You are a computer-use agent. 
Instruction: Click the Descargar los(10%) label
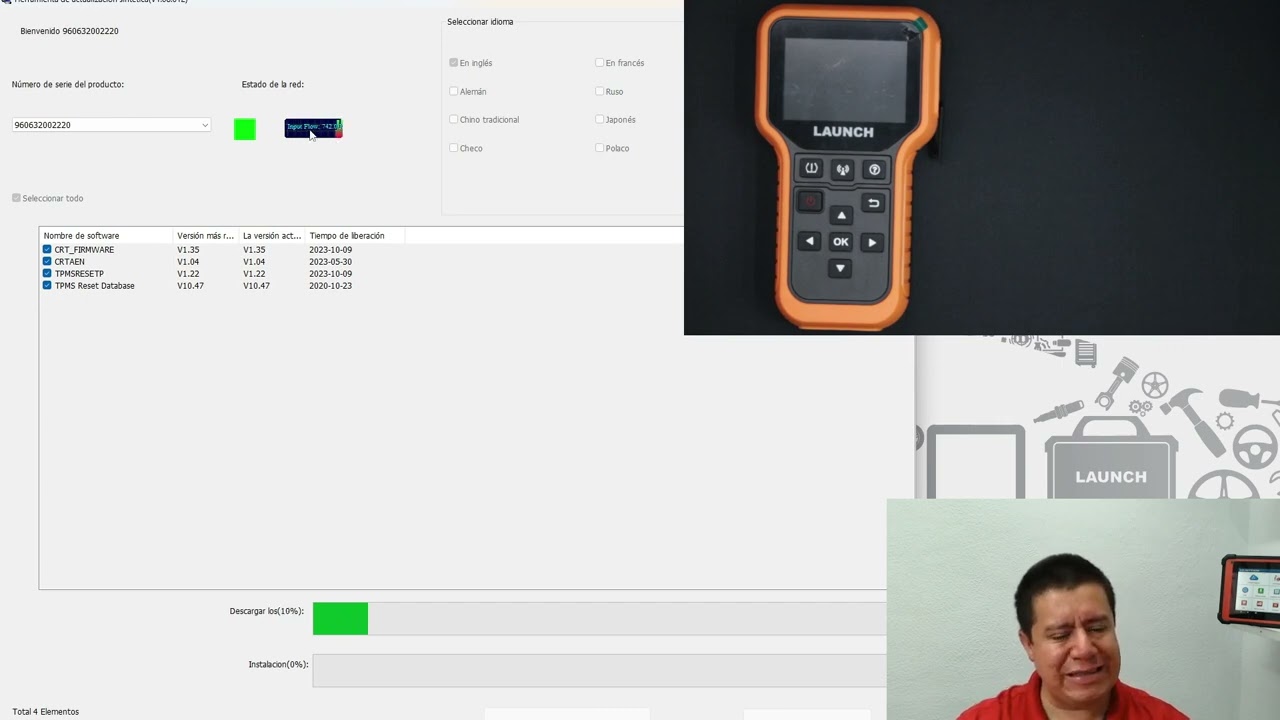tap(267, 611)
